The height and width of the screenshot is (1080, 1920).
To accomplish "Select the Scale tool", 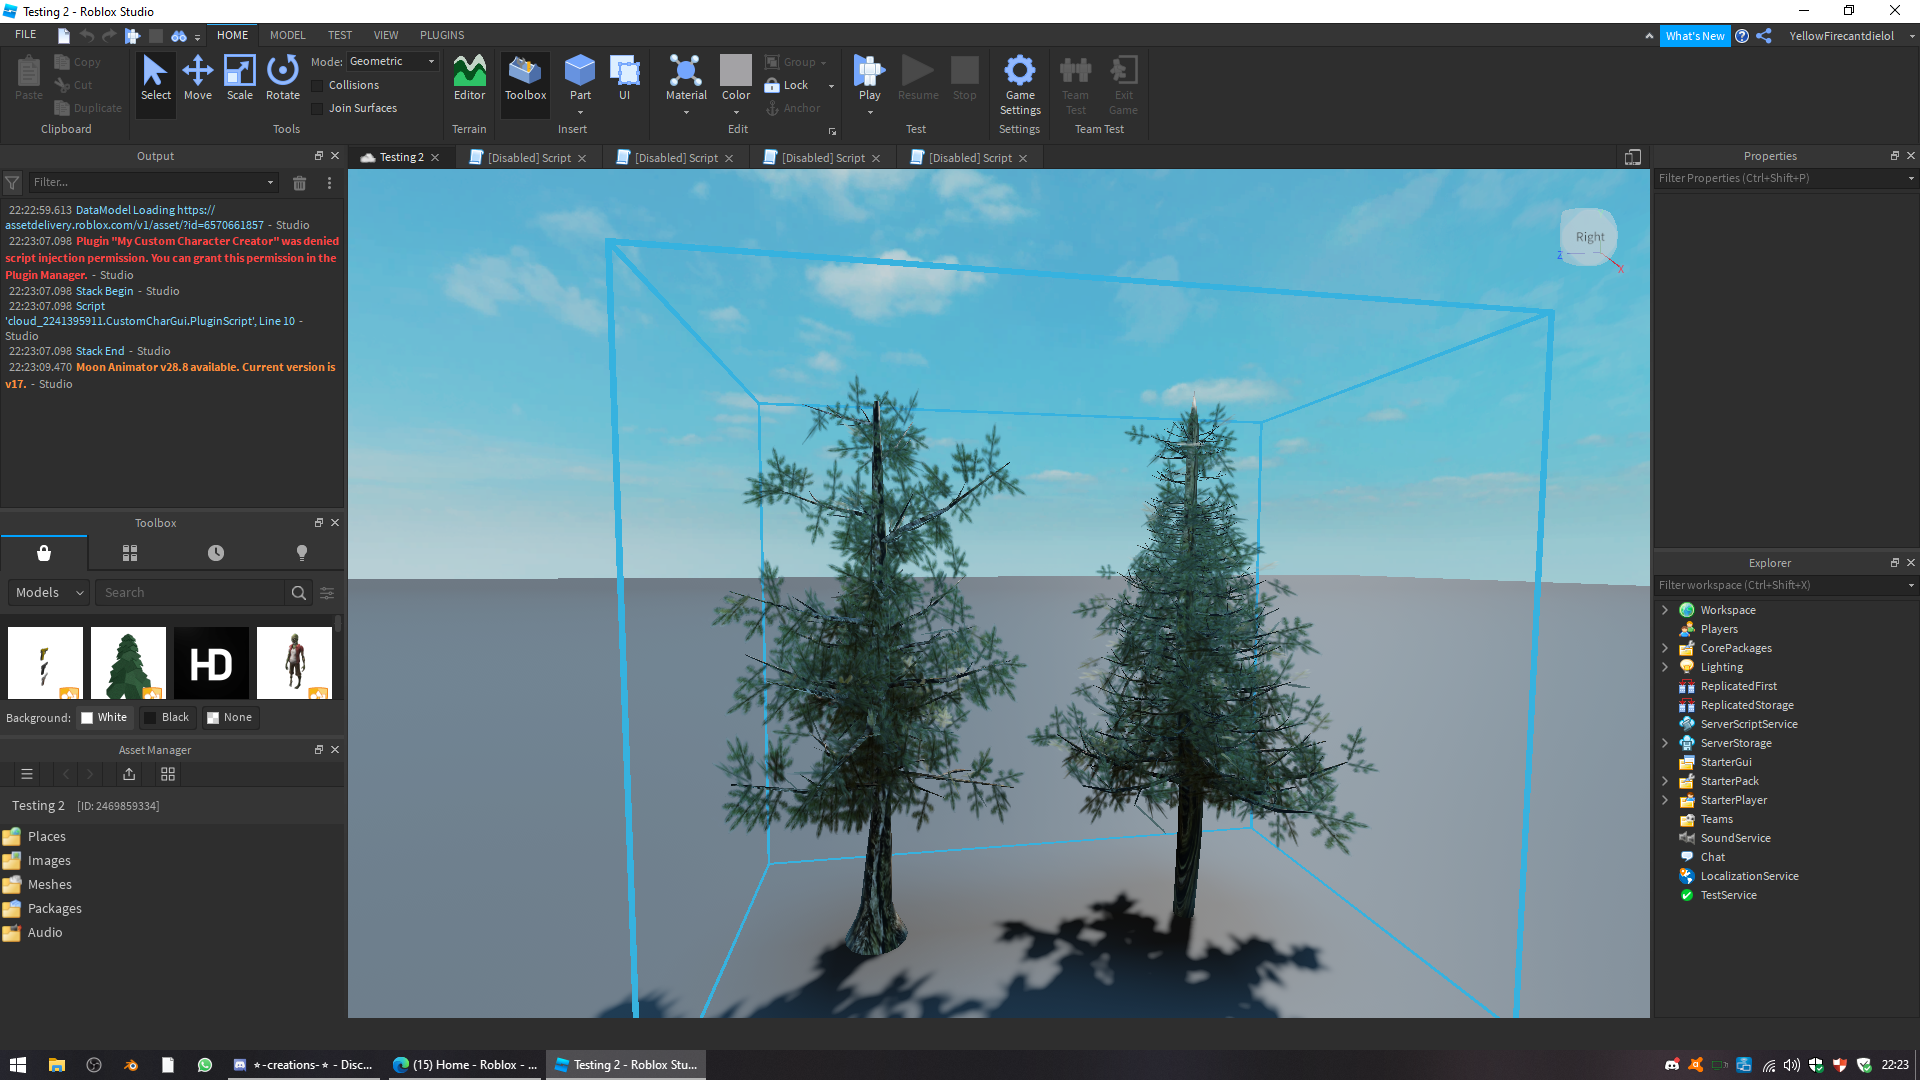I will [240, 79].
